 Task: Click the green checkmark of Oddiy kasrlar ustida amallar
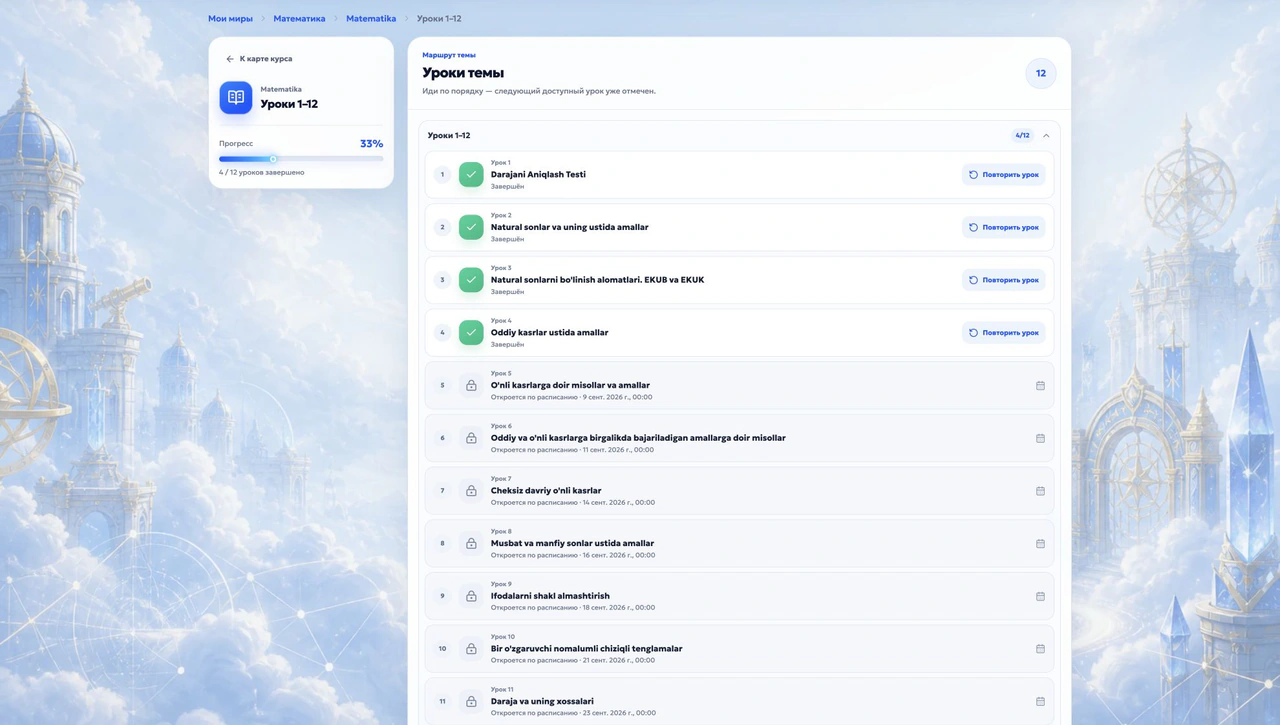[x=471, y=332]
